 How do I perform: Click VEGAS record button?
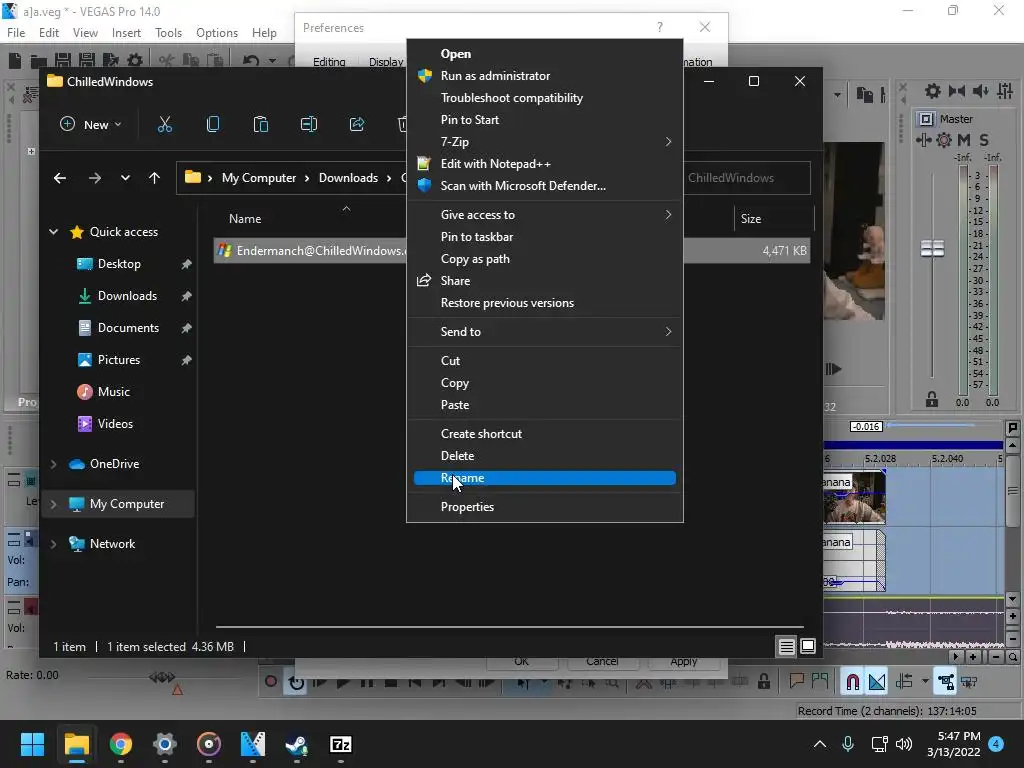[x=270, y=682]
